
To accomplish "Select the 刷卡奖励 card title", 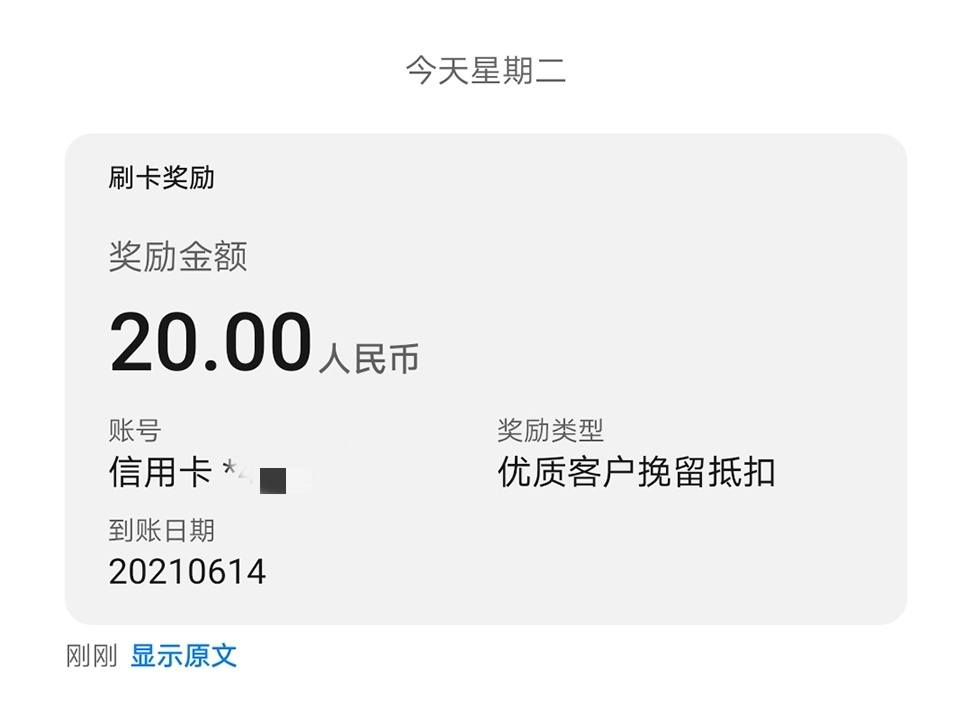I will coord(161,178).
